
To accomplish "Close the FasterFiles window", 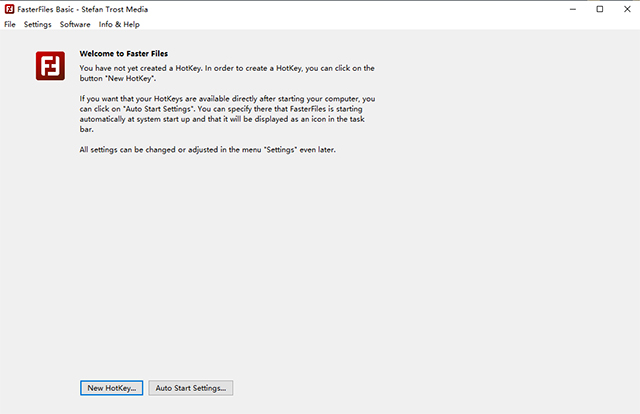I will 626,9.
